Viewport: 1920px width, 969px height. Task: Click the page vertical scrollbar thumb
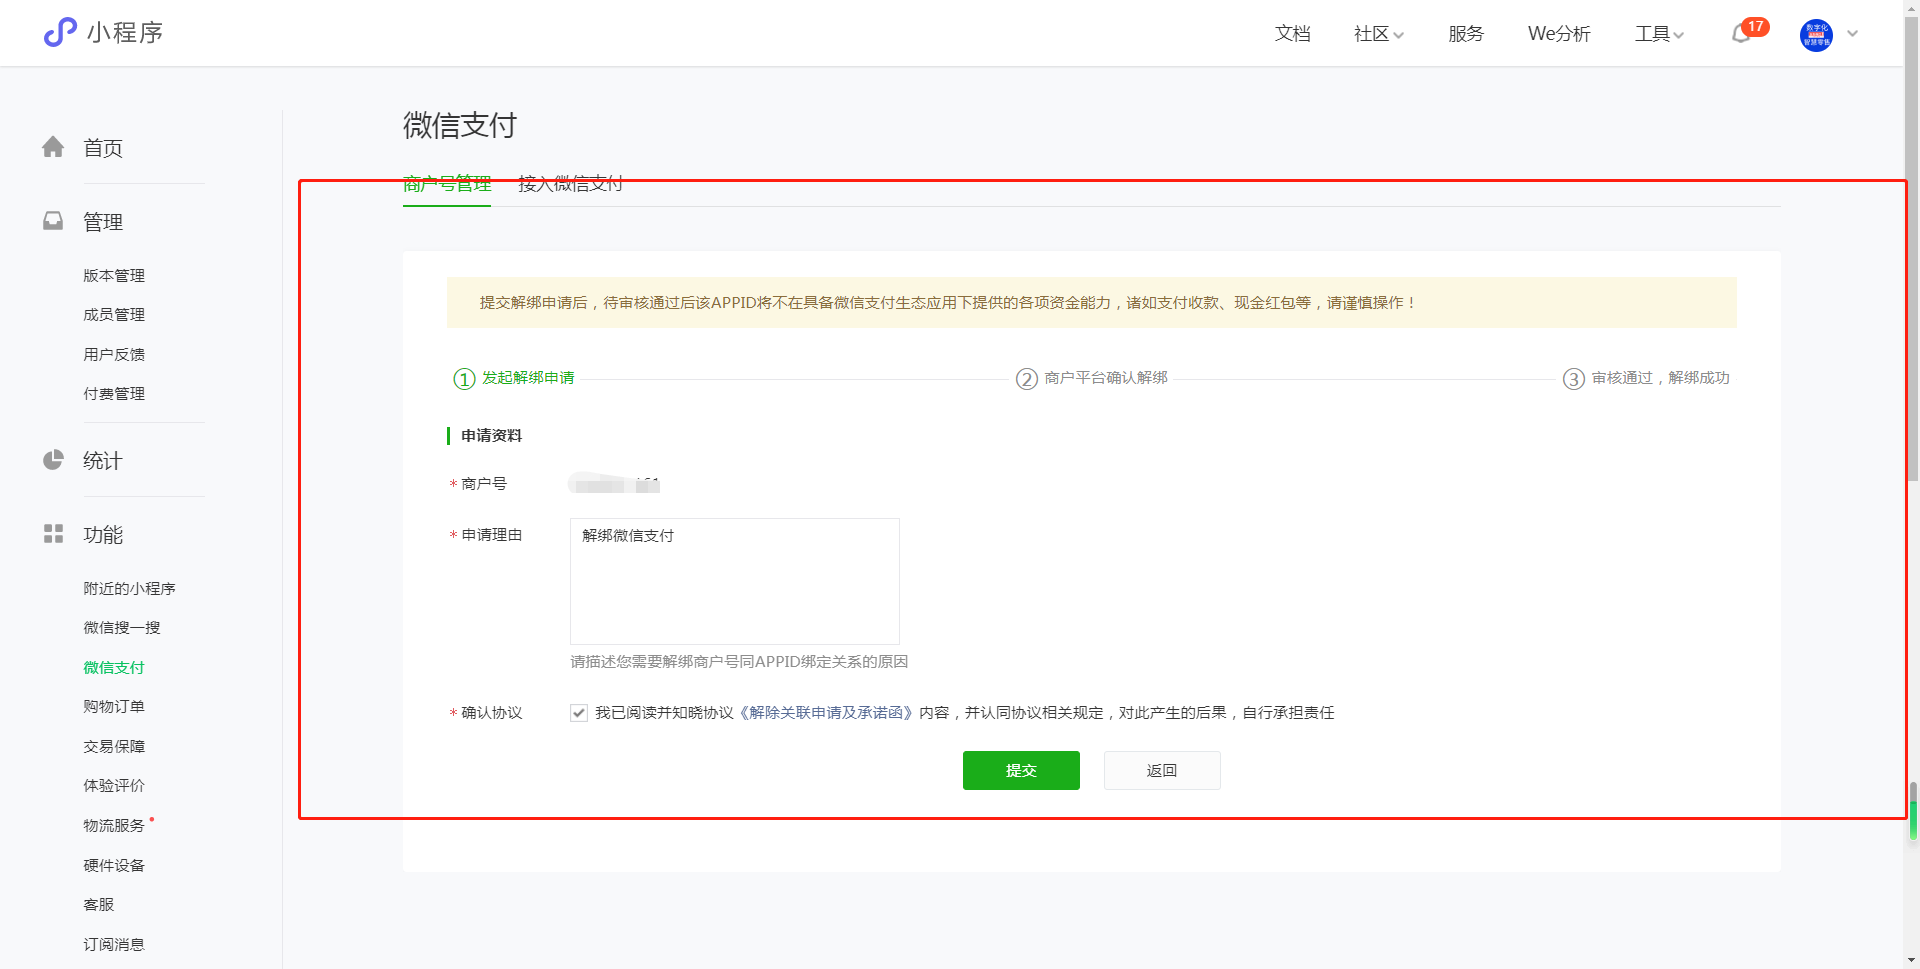click(x=1912, y=810)
